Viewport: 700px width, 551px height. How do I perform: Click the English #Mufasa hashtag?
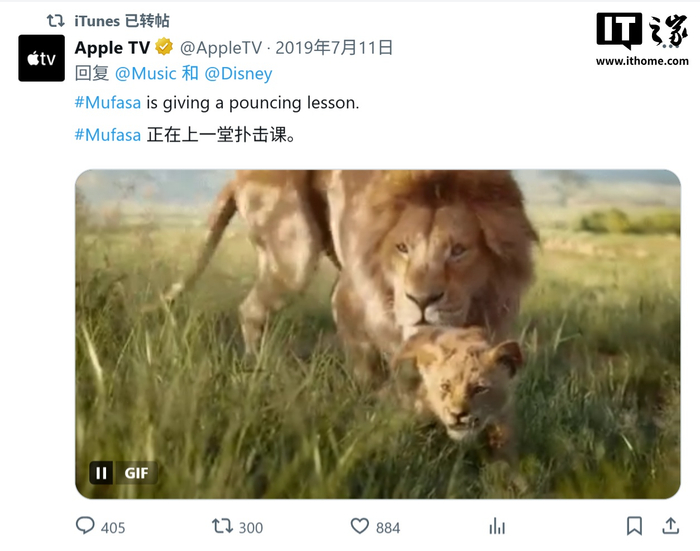[108, 103]
